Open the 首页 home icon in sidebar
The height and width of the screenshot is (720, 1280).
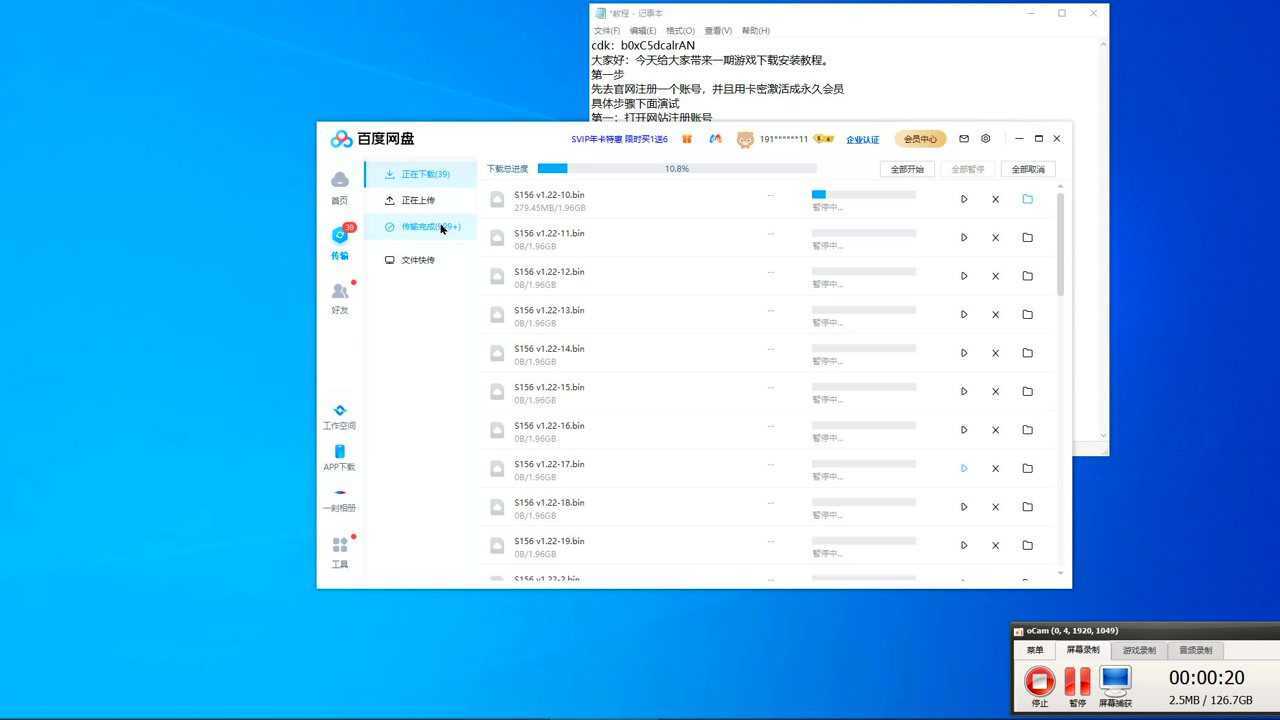click(340, 186)
